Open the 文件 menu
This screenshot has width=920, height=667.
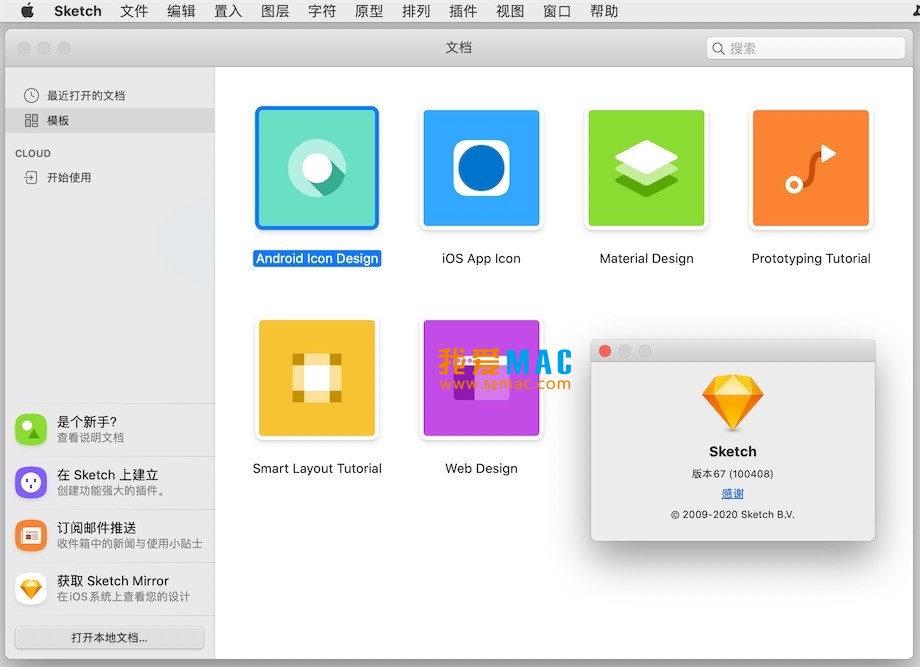134,11
